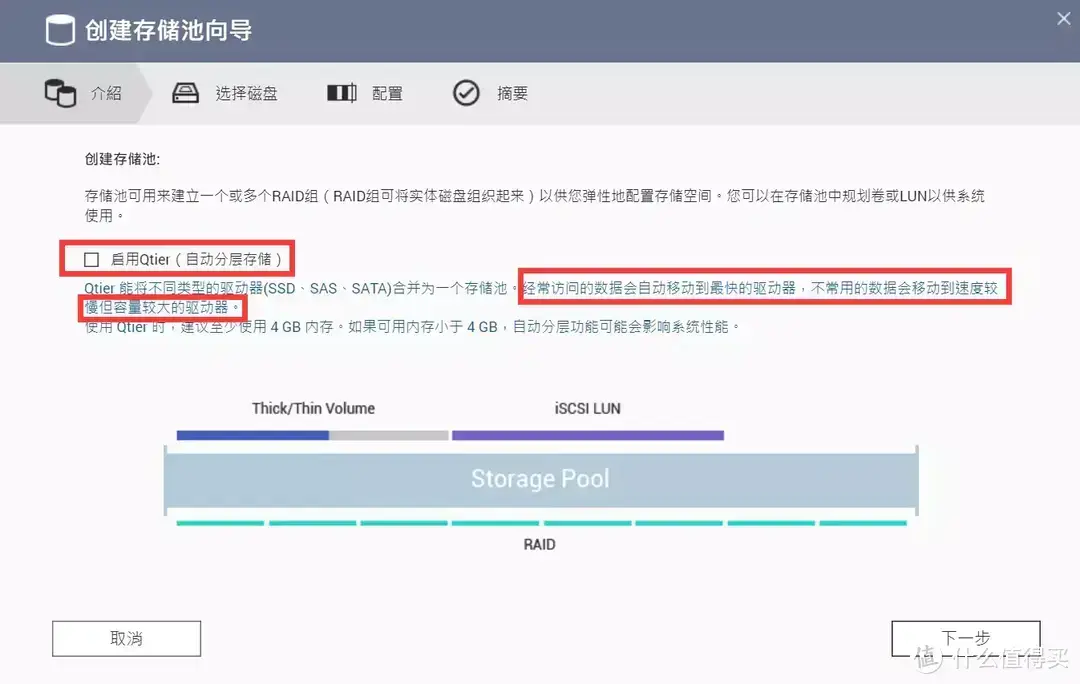
Task: Click the 下一步 button
Action: click(966, 638)
